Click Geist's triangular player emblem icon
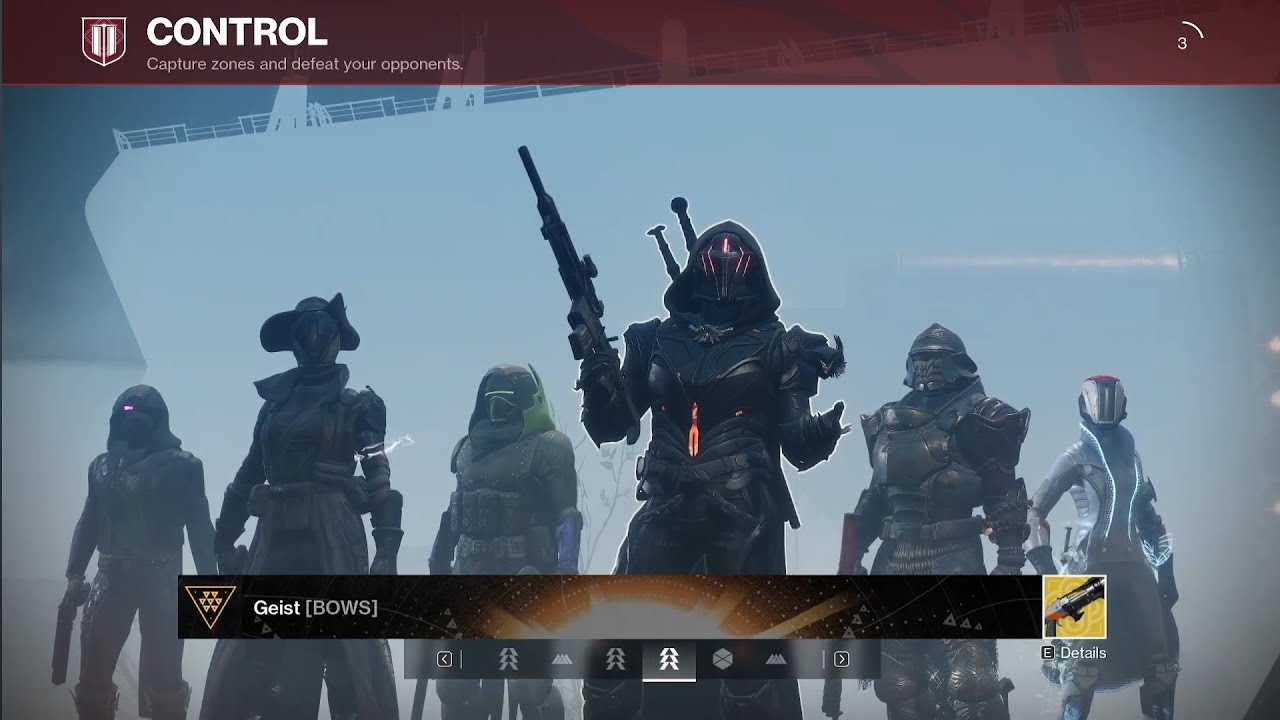This screenshot has height=720, width=1280. (x=211, y=607)
